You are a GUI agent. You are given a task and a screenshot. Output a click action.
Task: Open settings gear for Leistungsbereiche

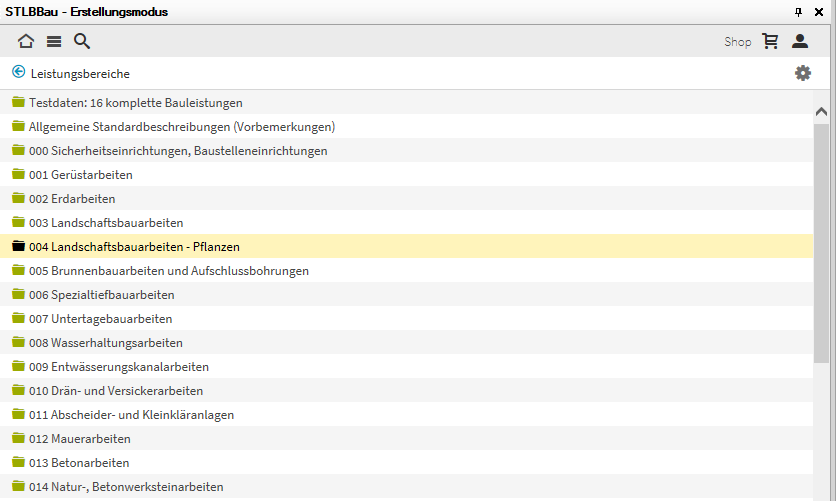[802, 73]
